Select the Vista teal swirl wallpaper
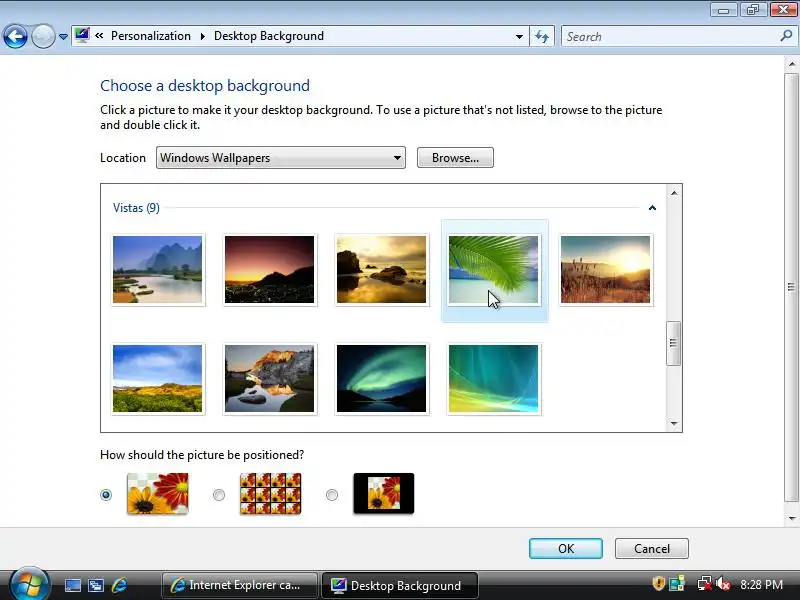Screen dimensions: 800x600 [x=493, y=379]
